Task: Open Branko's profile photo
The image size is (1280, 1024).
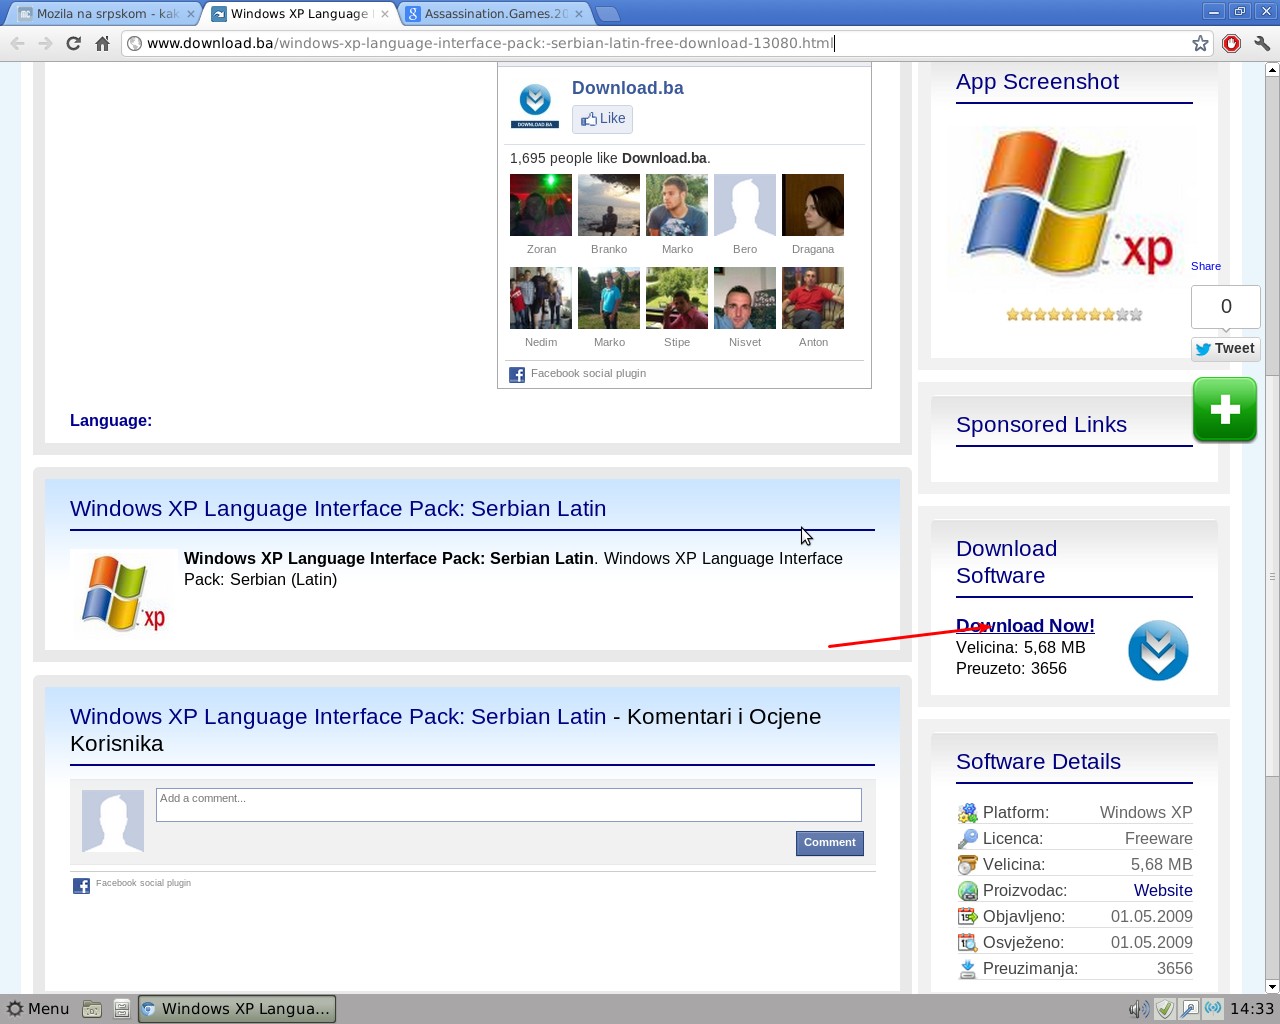Action: click(x=609, y=205)
